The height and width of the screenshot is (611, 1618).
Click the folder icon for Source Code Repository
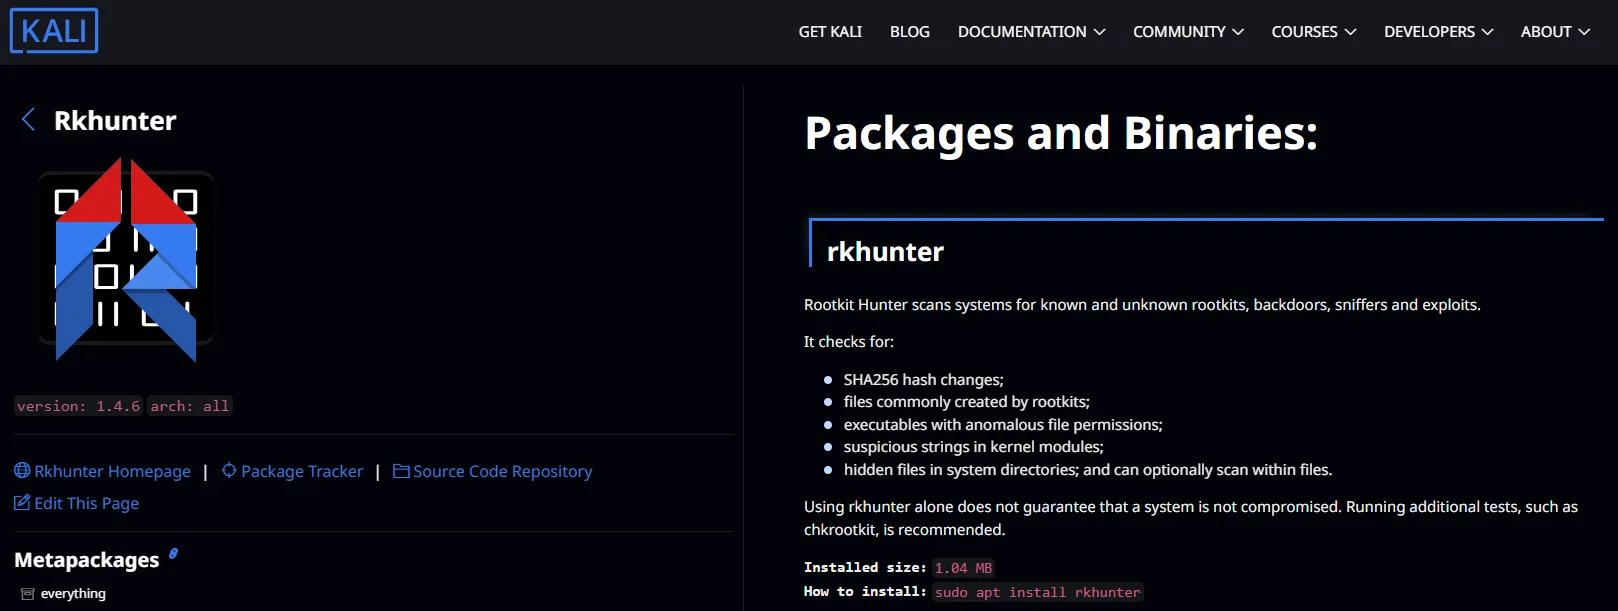tap(401, 470)
